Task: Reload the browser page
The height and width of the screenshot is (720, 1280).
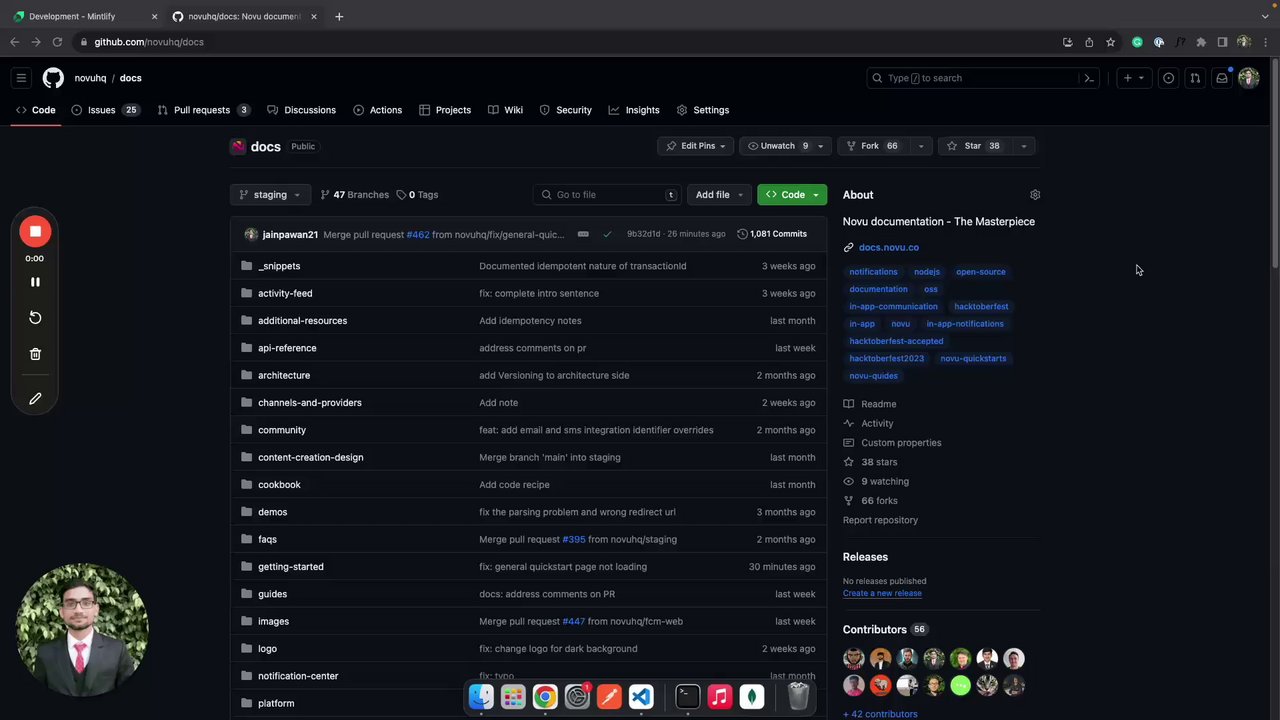Action: click(x=57, y=42)
